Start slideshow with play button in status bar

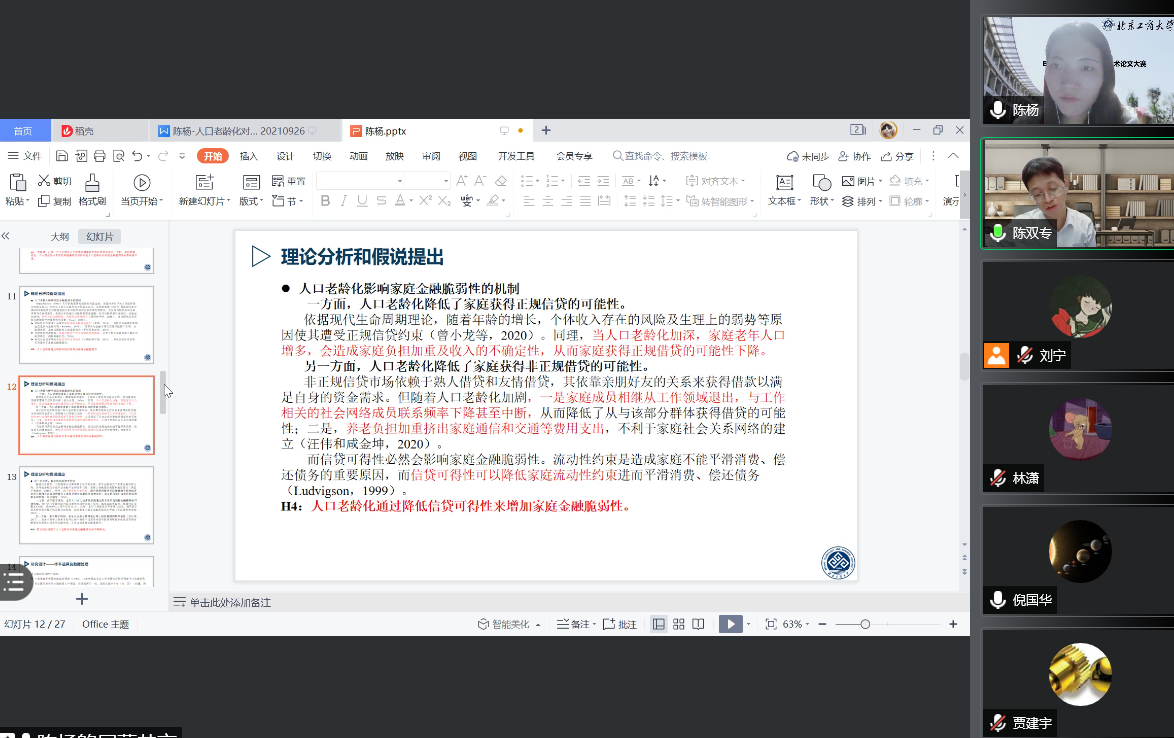(x=730, y=624)
